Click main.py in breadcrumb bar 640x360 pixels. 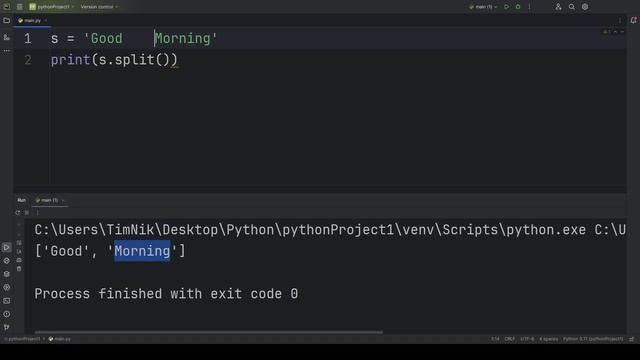(60, 339)
